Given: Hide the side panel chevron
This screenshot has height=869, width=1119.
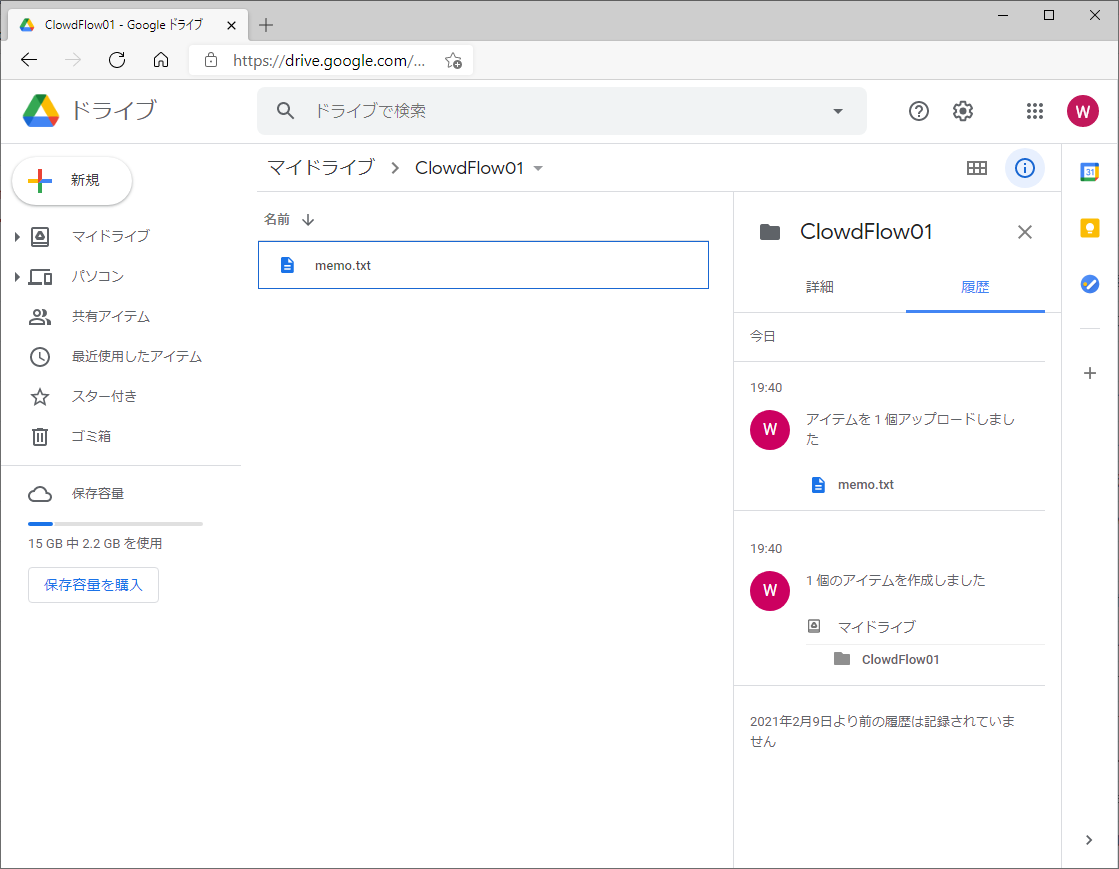Looking at the screenshot, I should tap(1089, 840).
